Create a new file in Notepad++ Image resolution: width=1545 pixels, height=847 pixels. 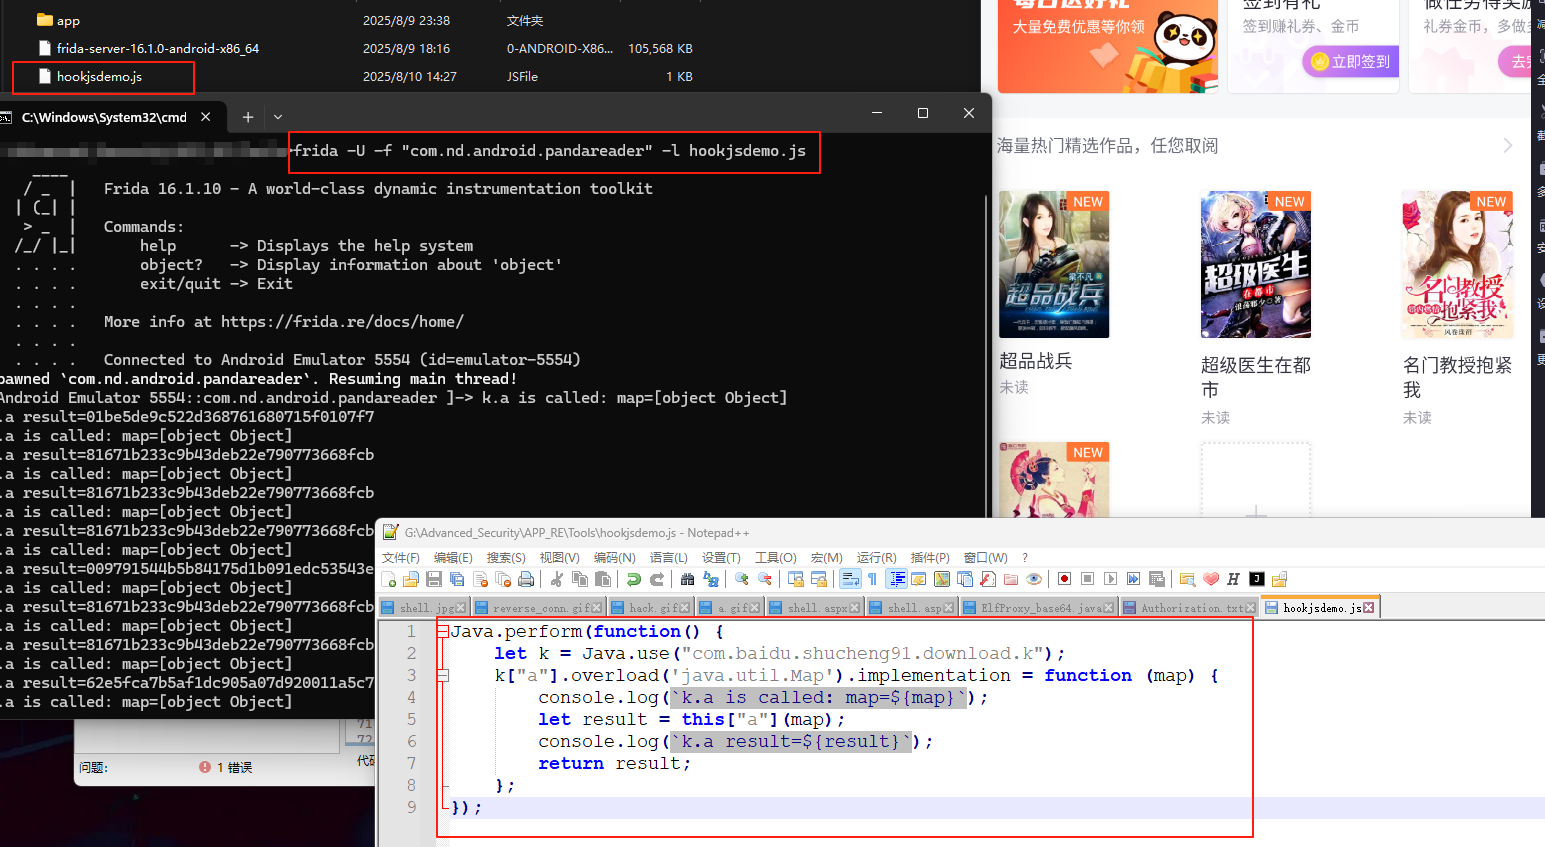click(388, 578)
